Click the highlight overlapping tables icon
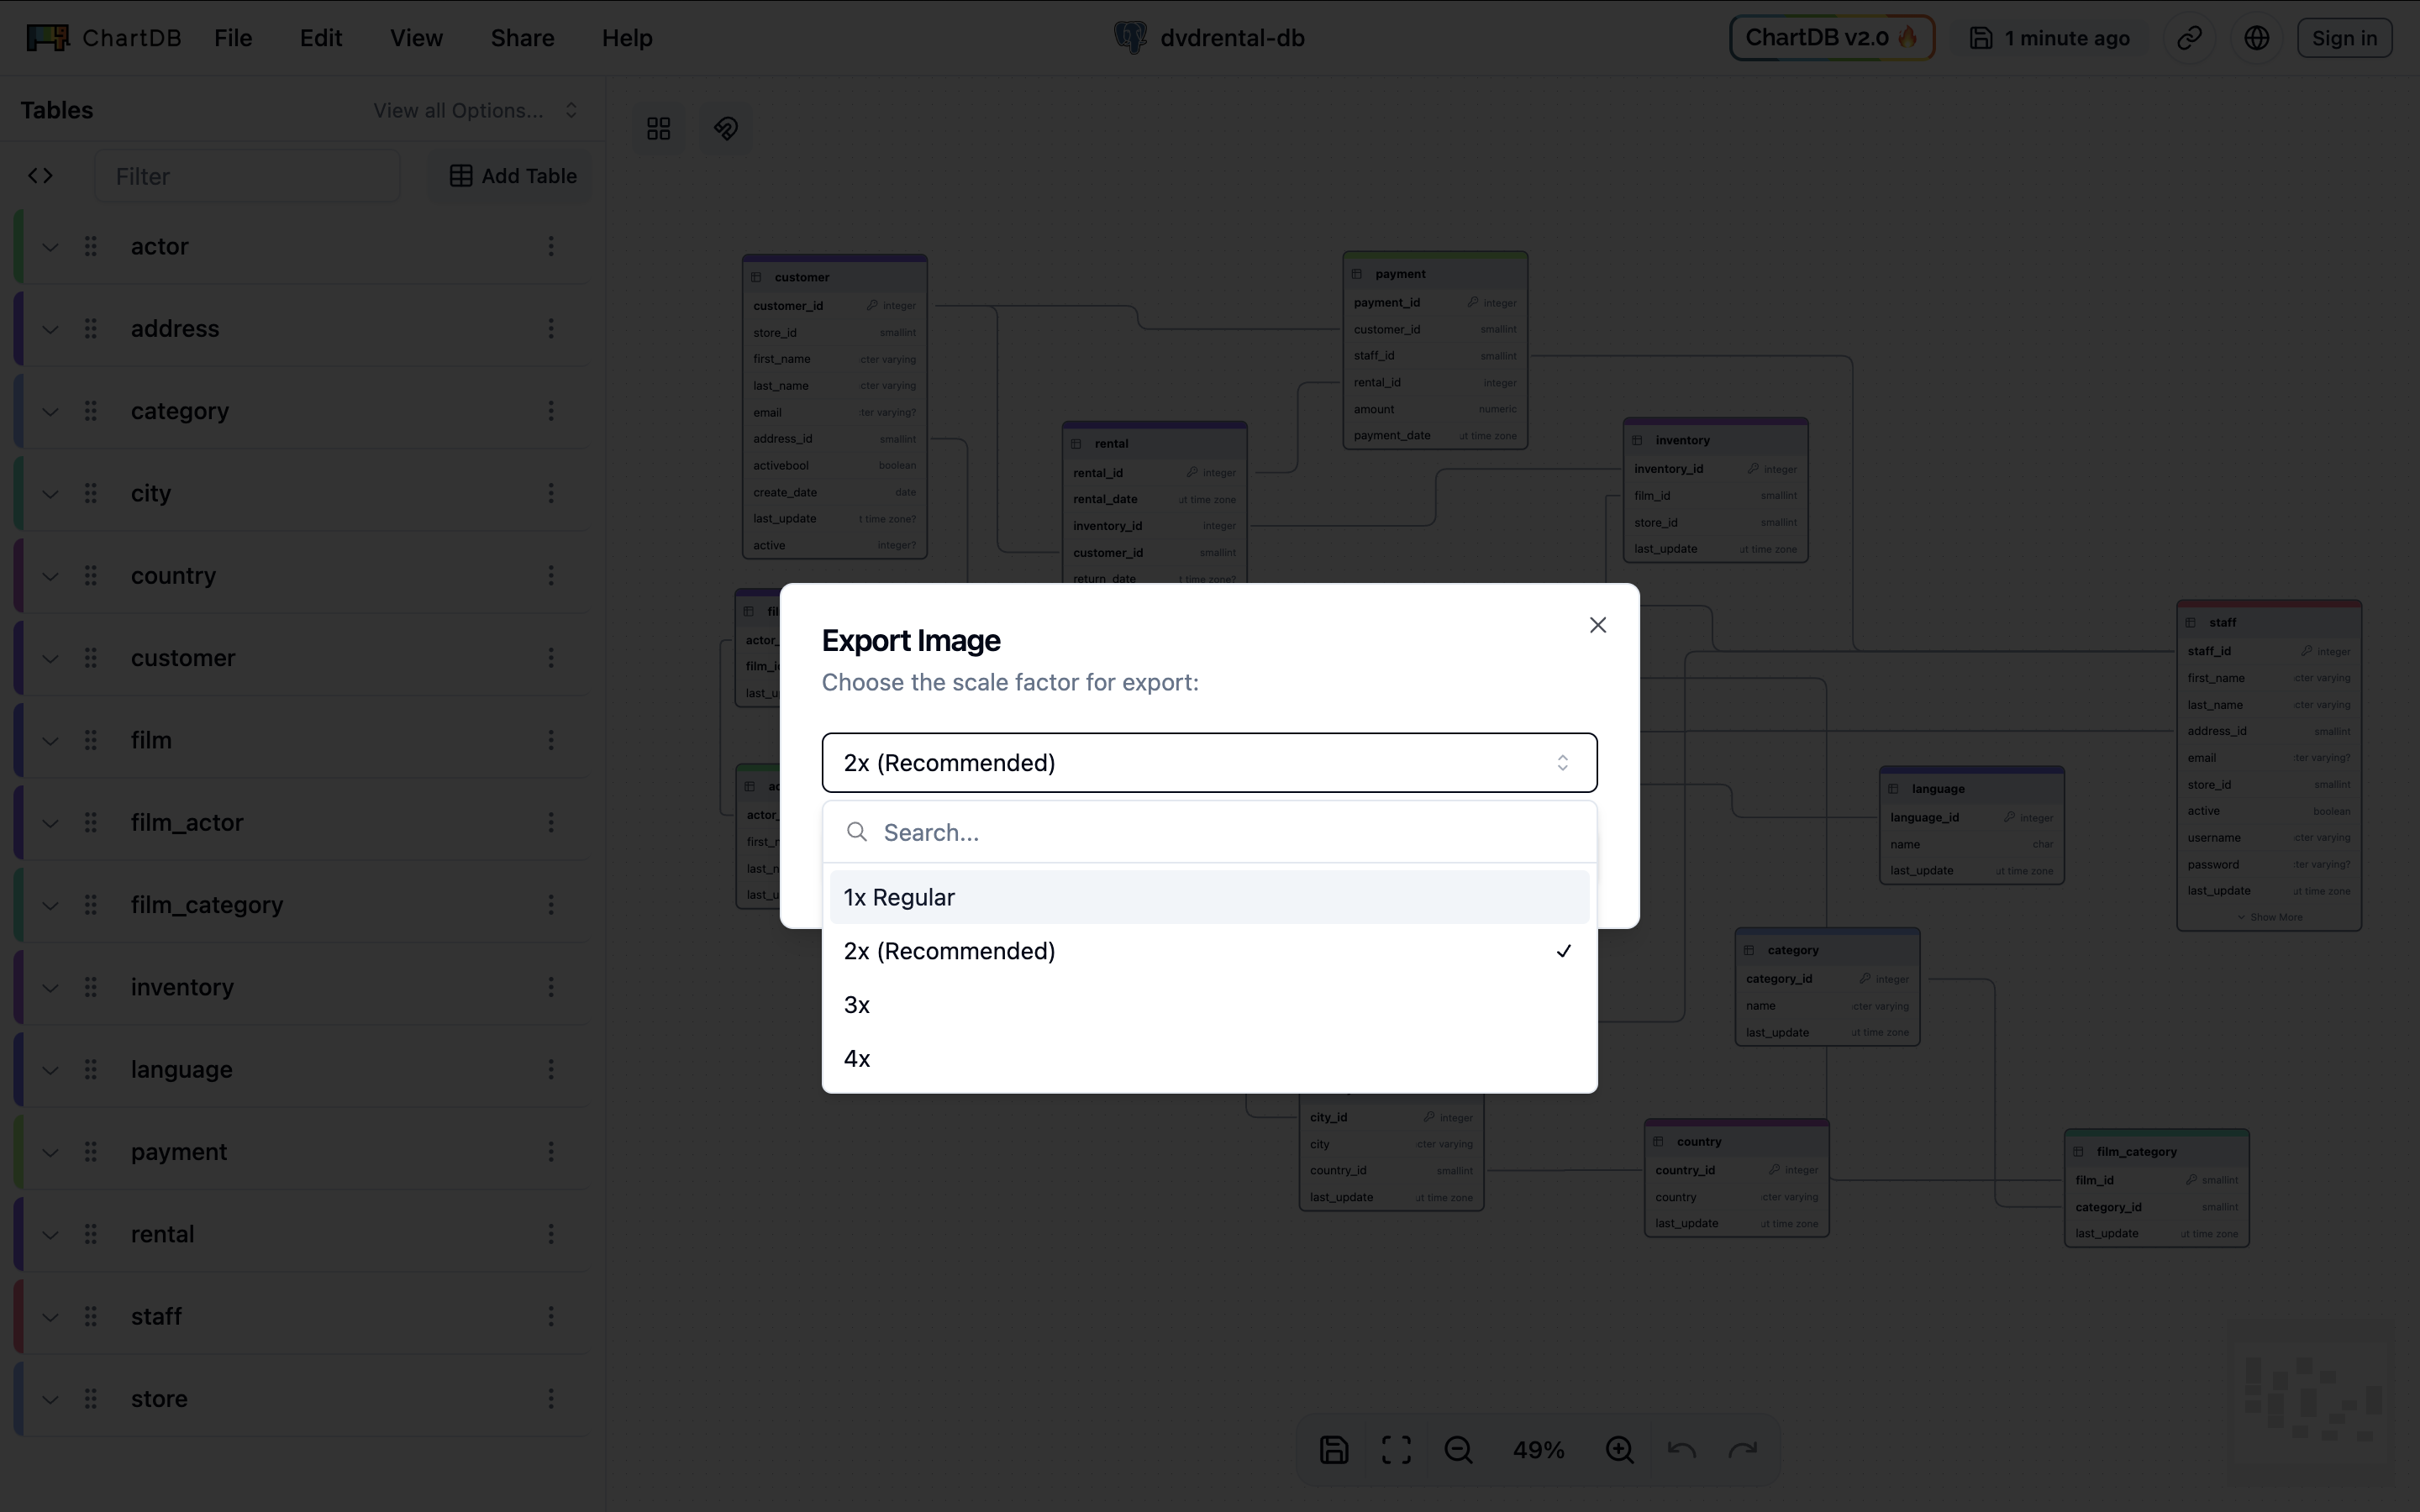Viewport: 2420px width, 1512px height. click(x=726, y=129)
